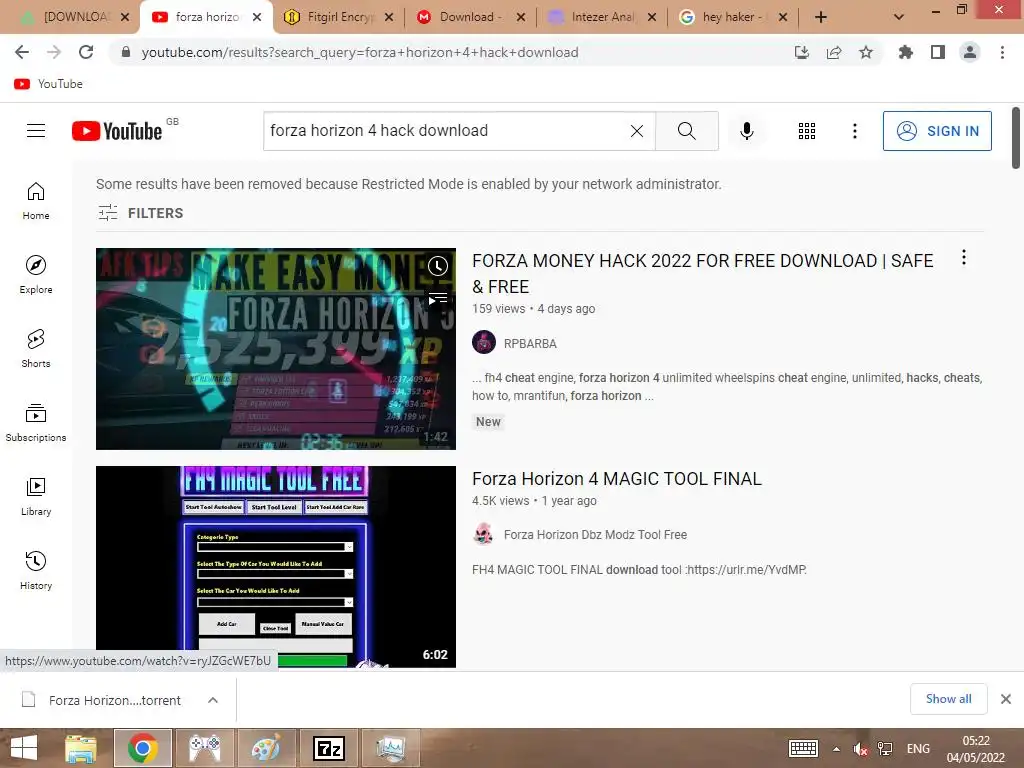
Task: Open the YouTube hamburger guide menu
Action: (36, 131)
